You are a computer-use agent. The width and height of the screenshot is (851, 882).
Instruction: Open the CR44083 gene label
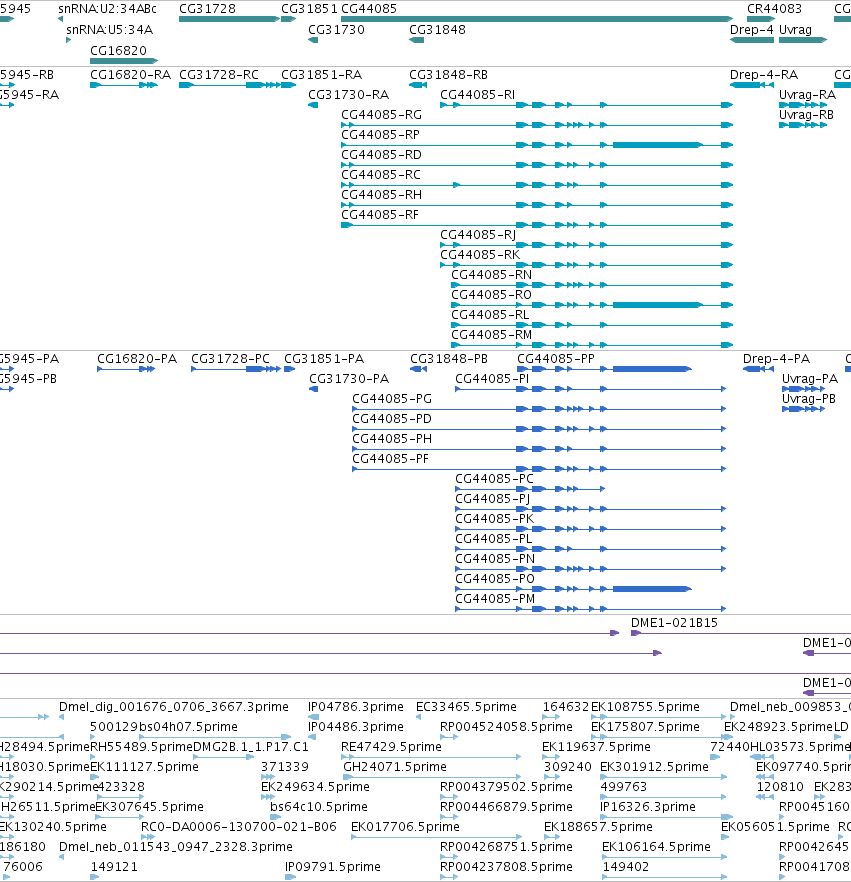pyautogui.click(x=774, y=9)
